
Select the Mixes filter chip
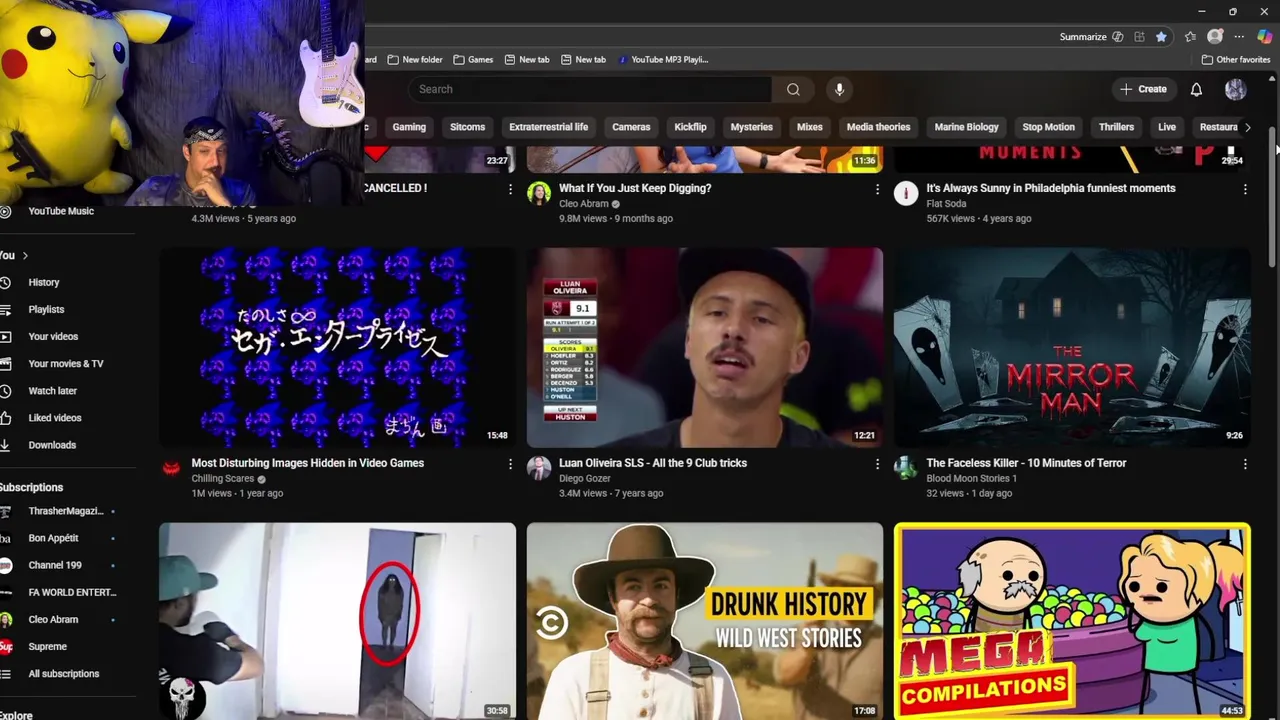tap(809, 127)
